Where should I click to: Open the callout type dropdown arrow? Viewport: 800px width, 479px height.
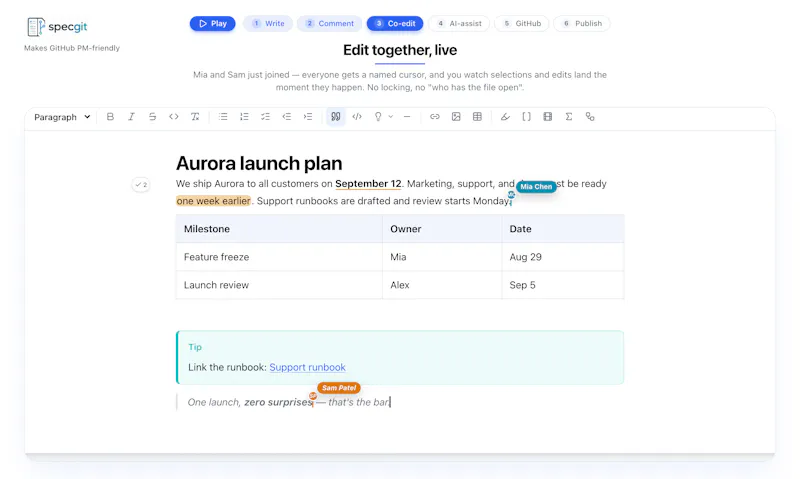click(391, 117)
